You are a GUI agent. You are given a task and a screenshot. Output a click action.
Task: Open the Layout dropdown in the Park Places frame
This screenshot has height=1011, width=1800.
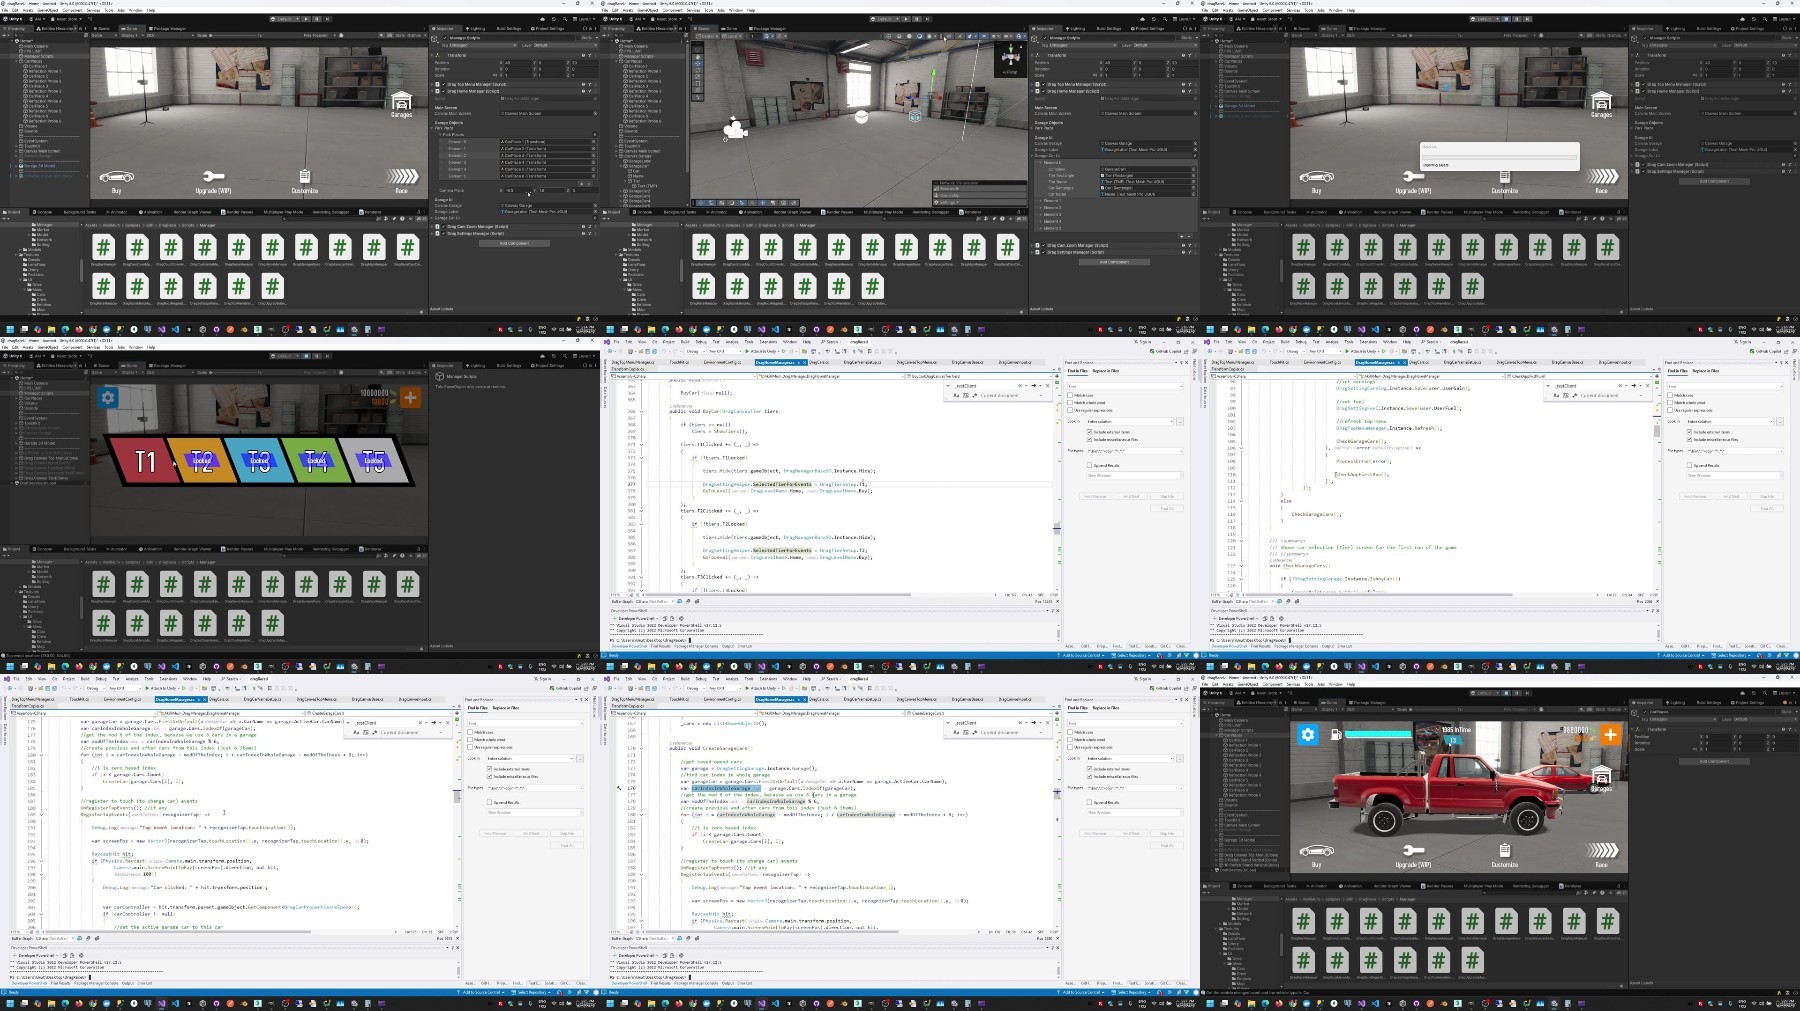click(583, 19)
